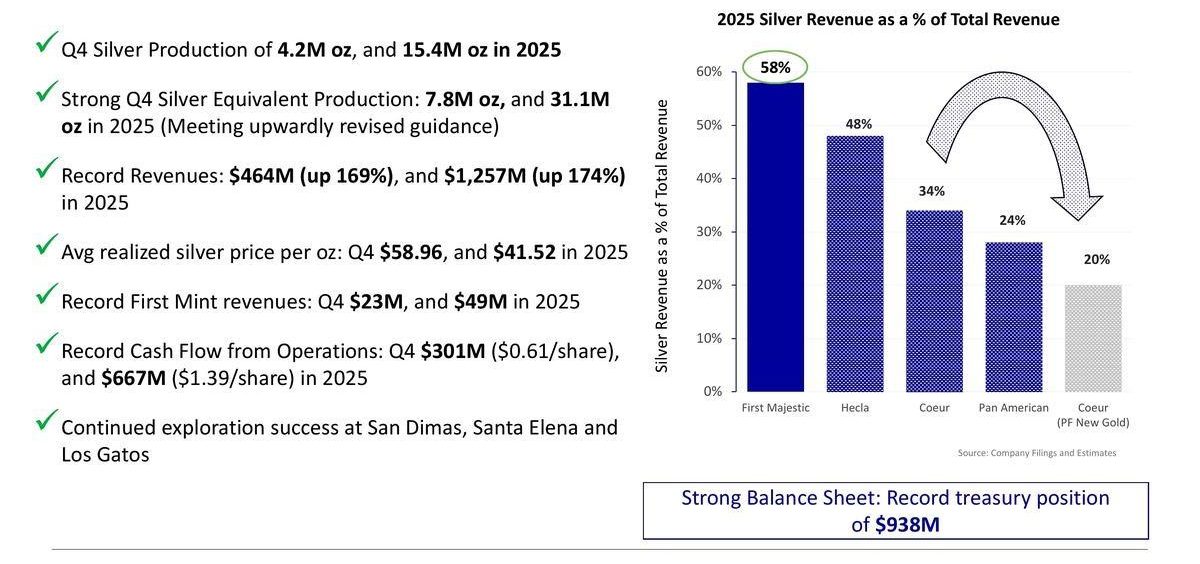
Task: Select the Pan American bar
Action: [1012, 316]
